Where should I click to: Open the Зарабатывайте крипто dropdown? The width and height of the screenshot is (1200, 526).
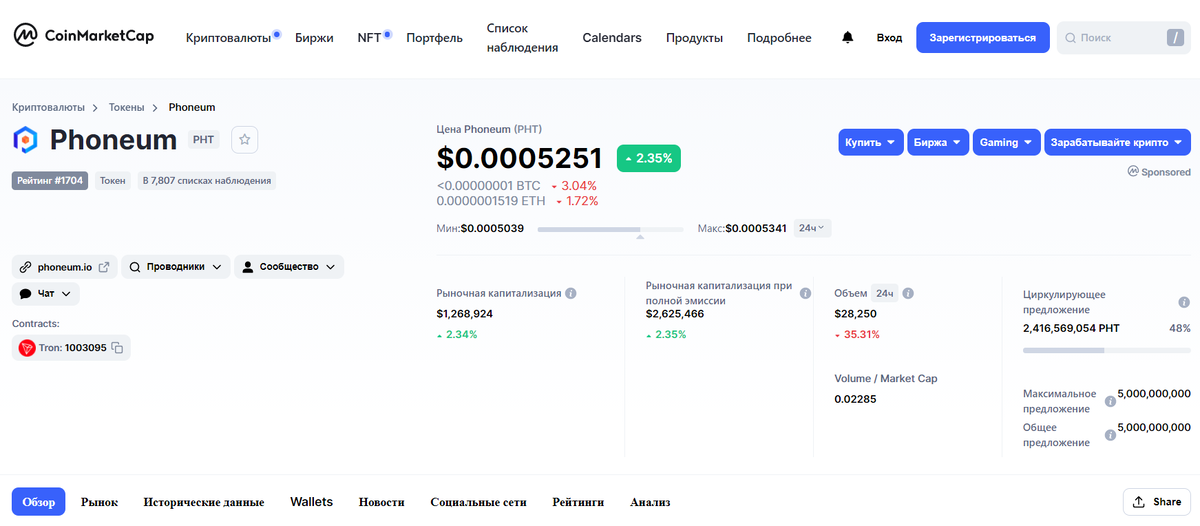tap(1118, 142)
